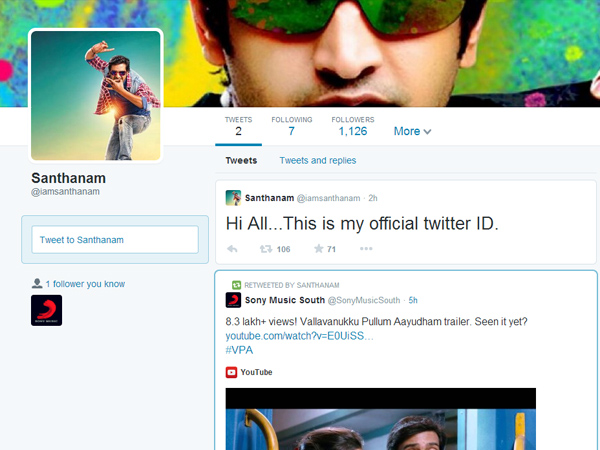Click the reply arrow icon under Santhanam's tweet
The image size is (600, 450).
[232, 249]
